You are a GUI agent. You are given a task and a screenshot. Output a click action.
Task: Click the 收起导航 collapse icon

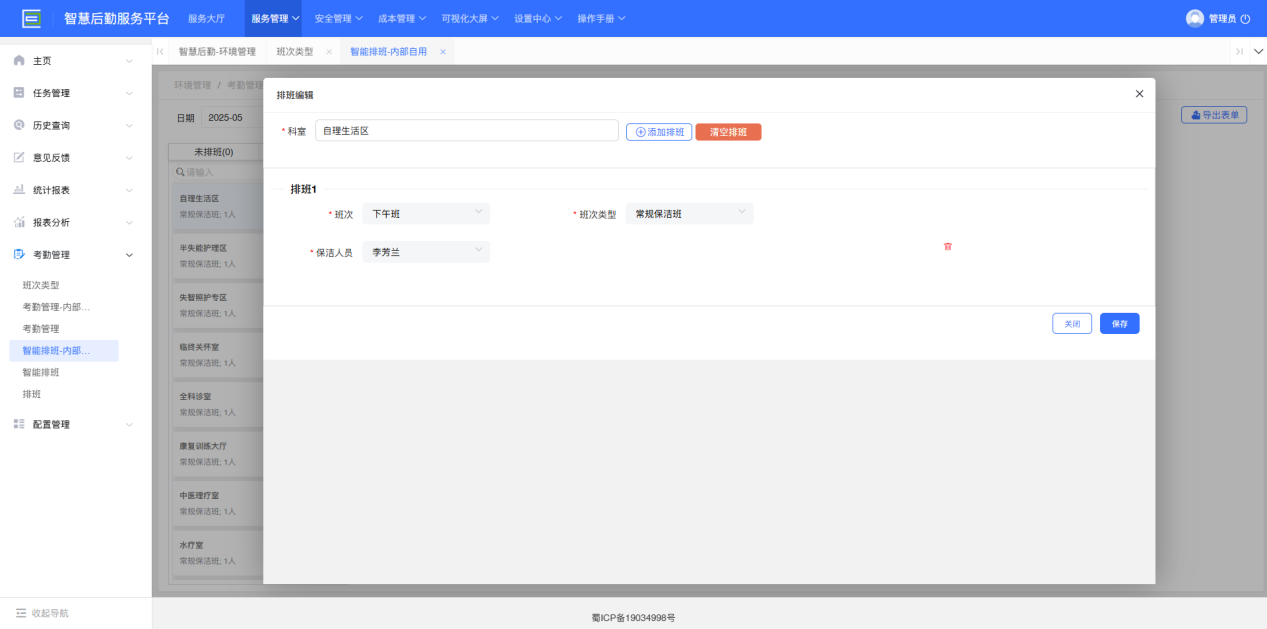(x=20, y=613)
